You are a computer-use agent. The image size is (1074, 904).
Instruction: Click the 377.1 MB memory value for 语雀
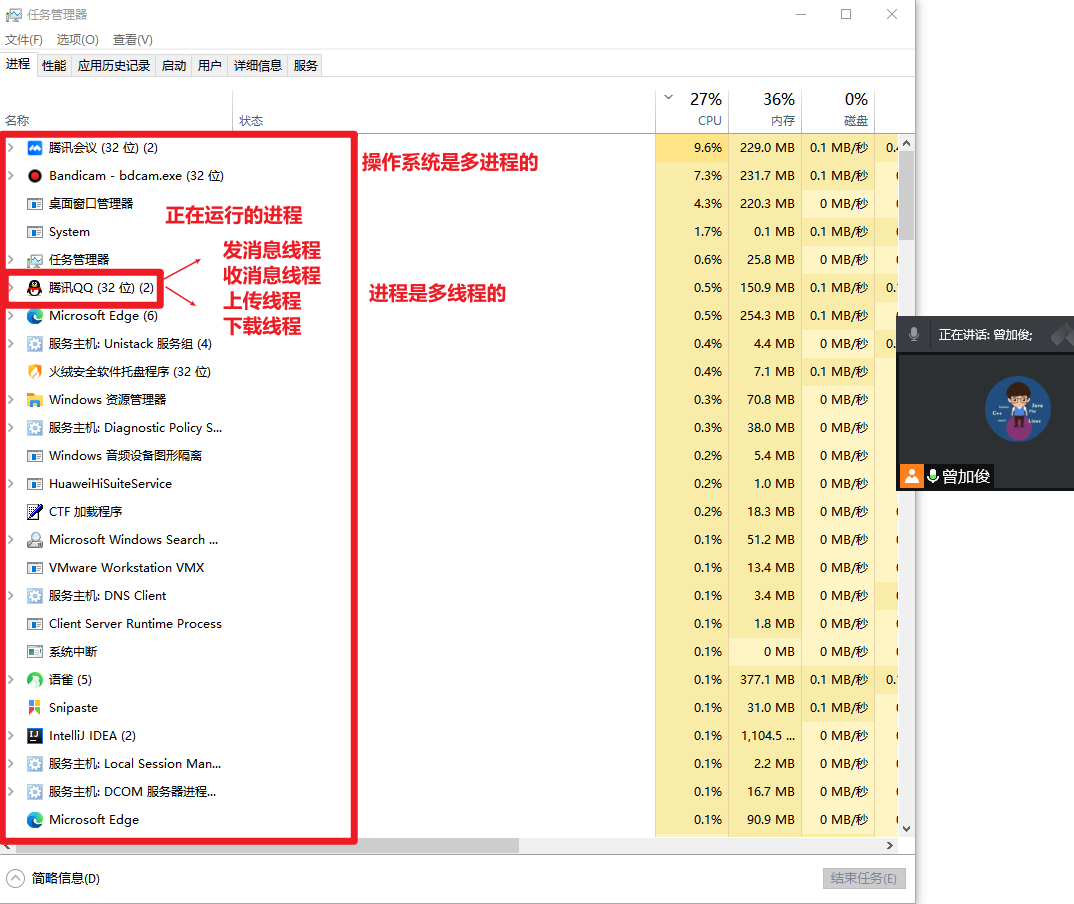tap(767, 680)
